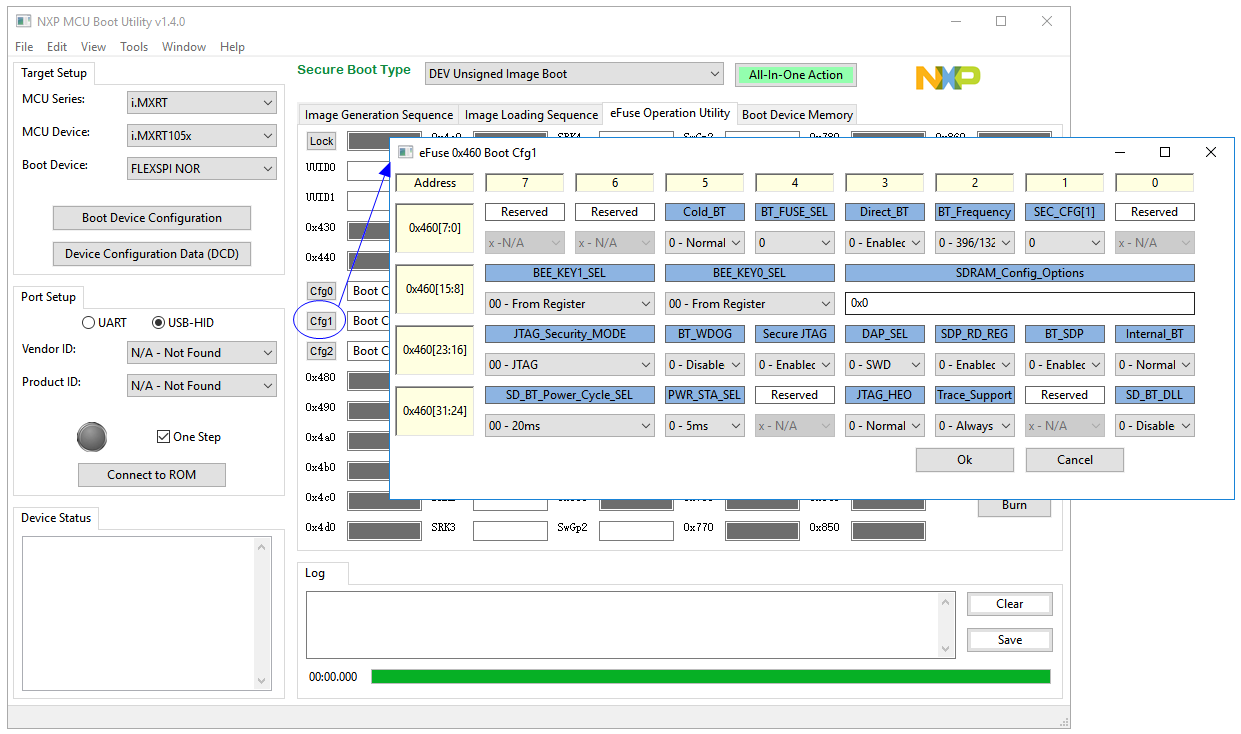Open the BT_SDP dropdown

(1065, 365)
